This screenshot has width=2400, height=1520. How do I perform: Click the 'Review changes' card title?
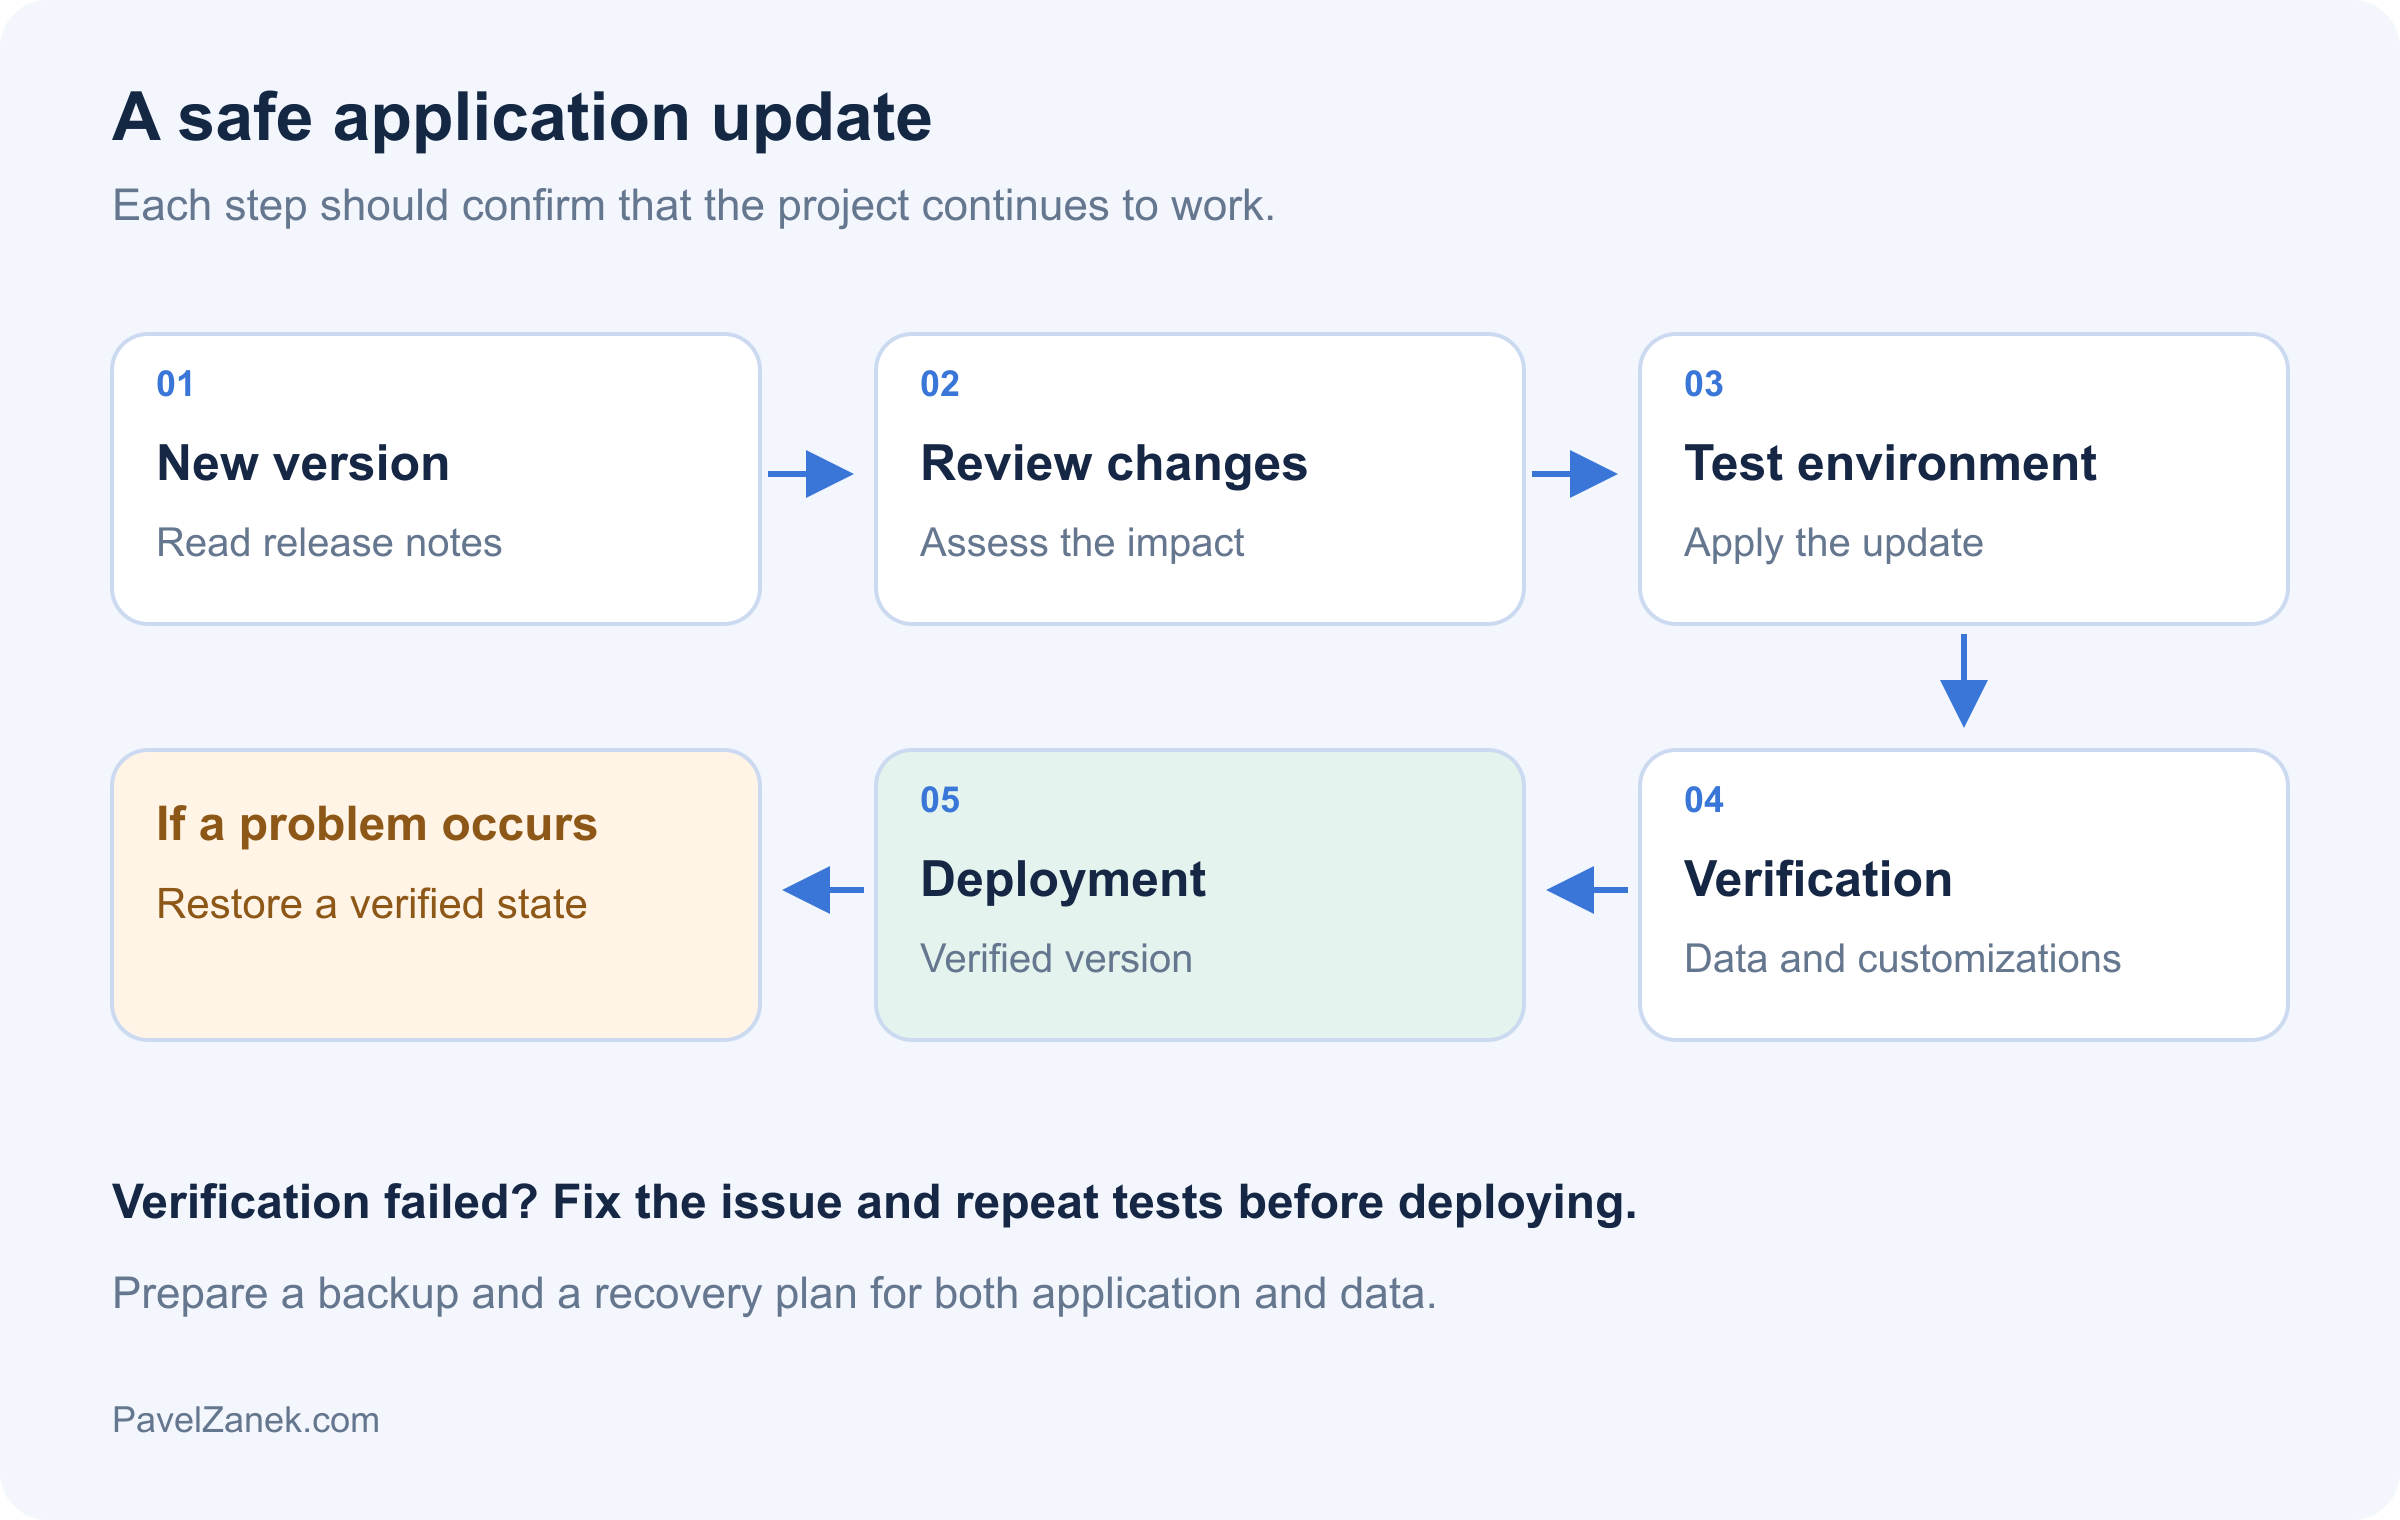point(1114,464)
